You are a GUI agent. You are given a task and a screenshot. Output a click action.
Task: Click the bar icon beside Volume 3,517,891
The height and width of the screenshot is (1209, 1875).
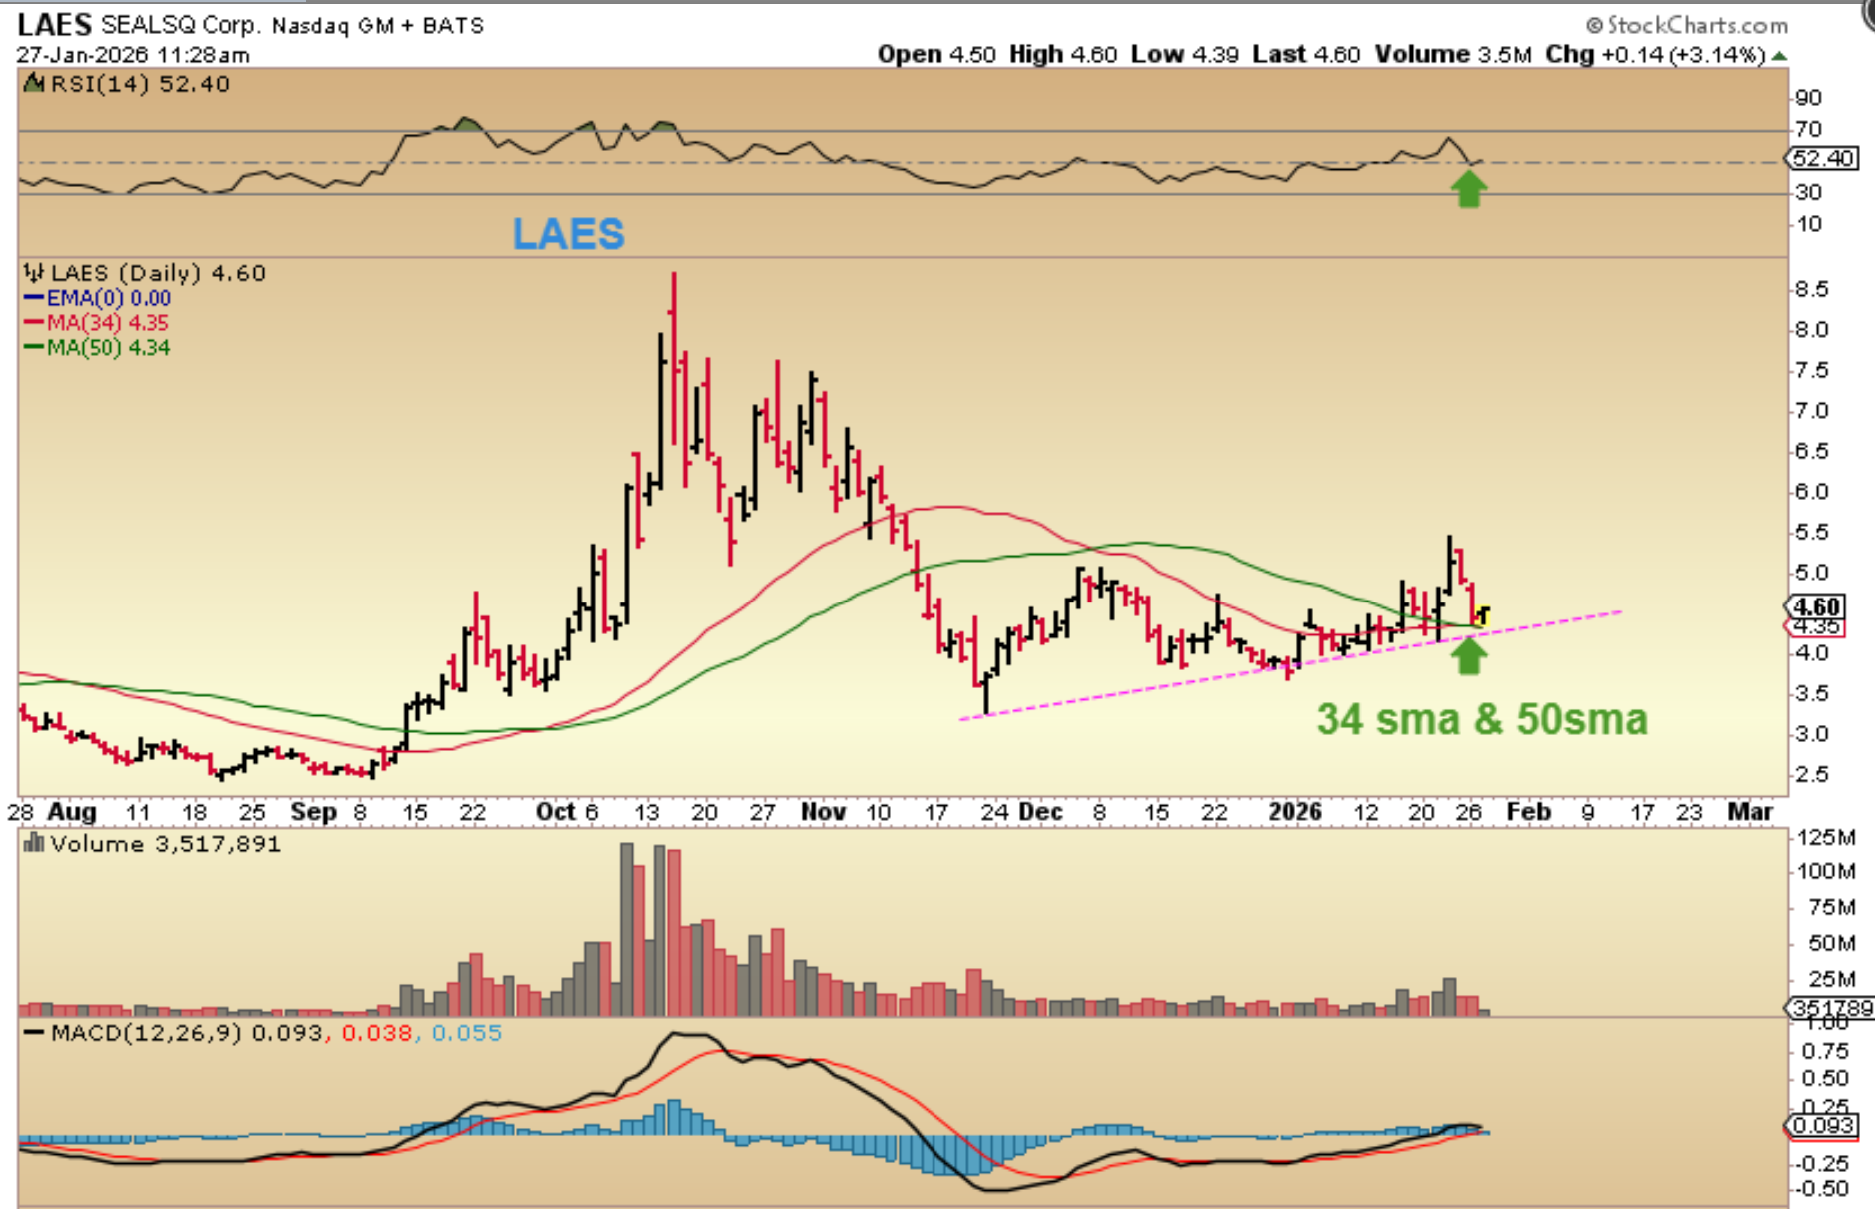coord(35,844)
